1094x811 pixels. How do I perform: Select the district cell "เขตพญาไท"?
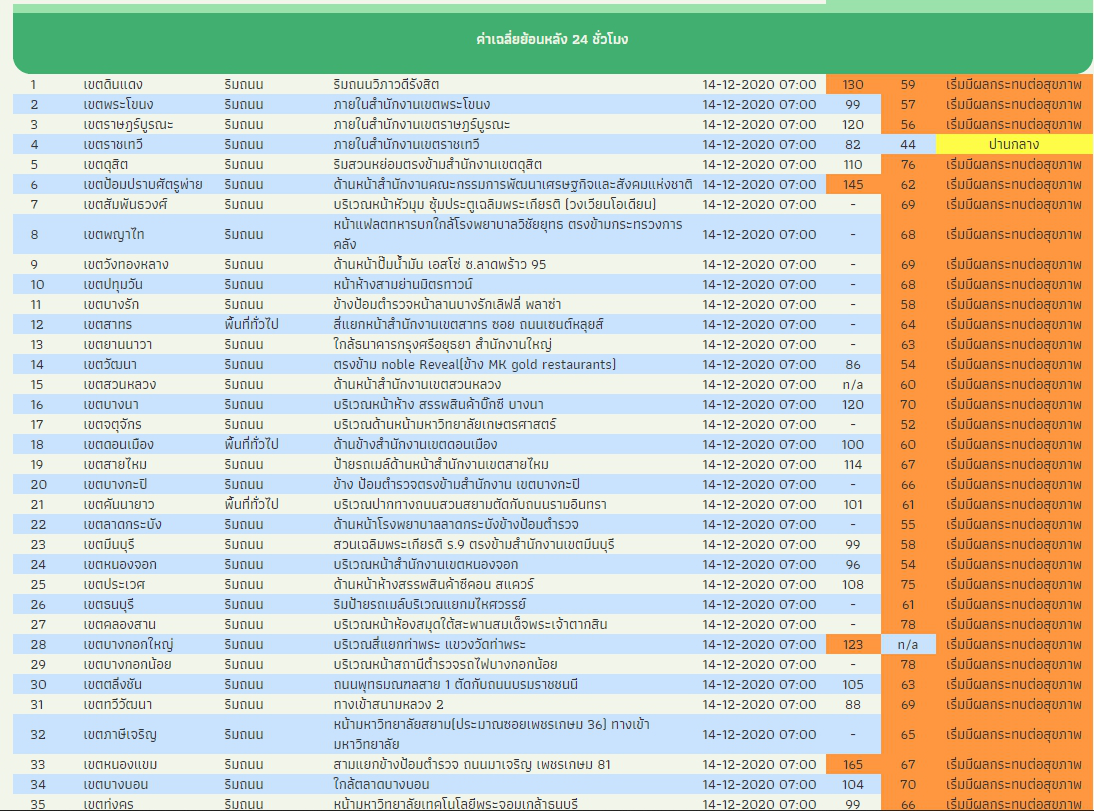114,235
